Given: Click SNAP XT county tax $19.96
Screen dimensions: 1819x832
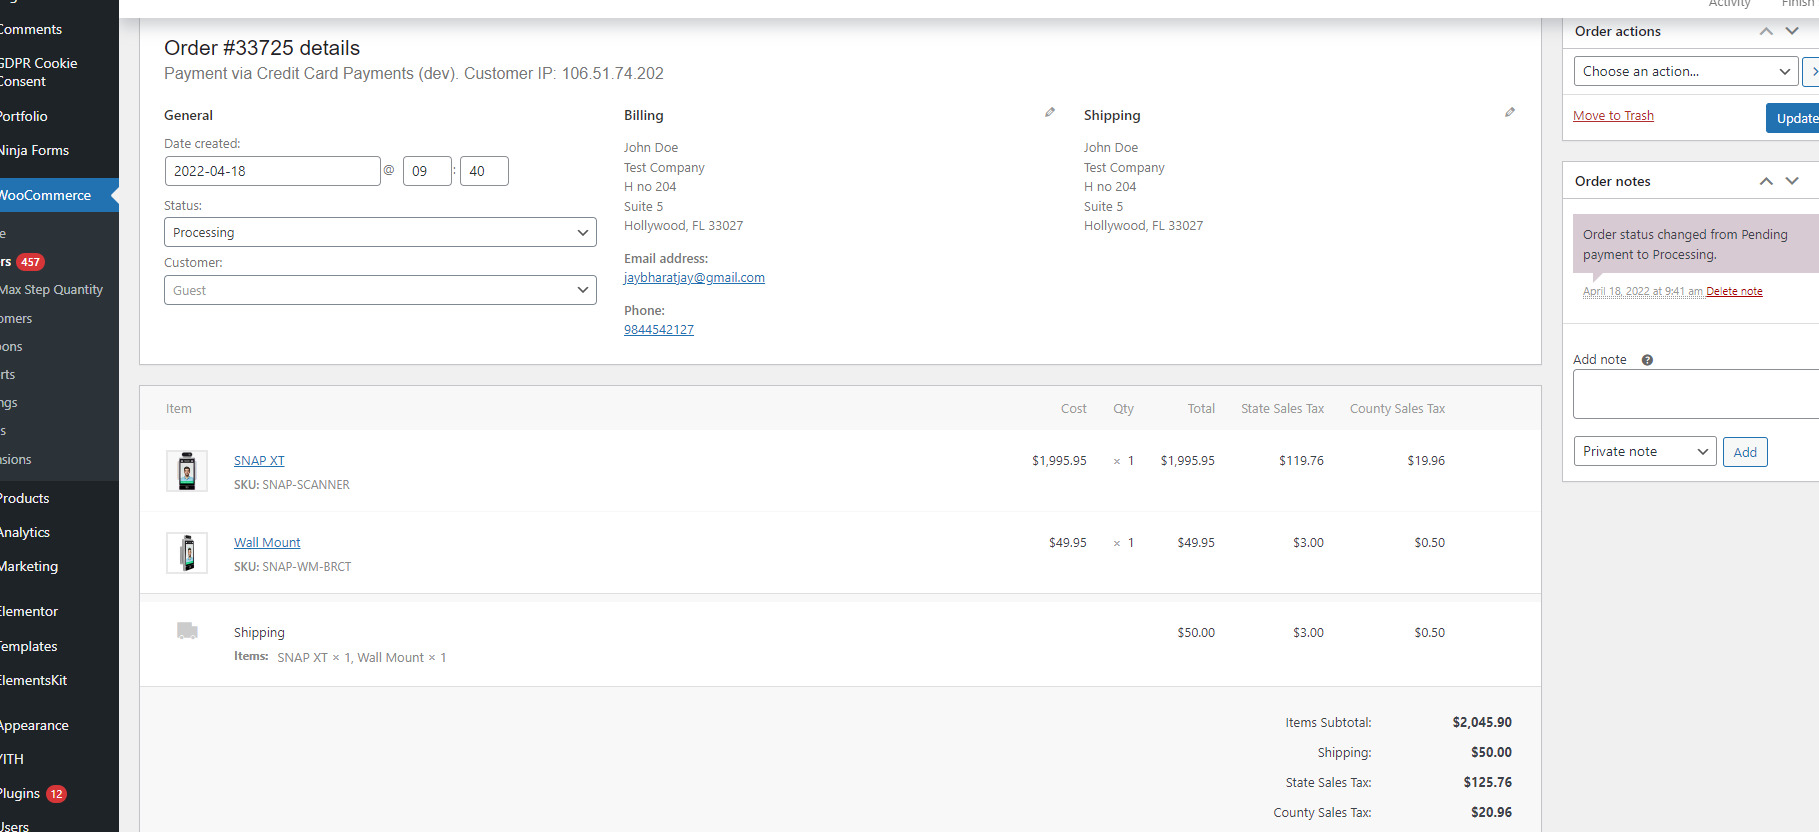Looking at the screenshot, I should [x=1426, y=461].
